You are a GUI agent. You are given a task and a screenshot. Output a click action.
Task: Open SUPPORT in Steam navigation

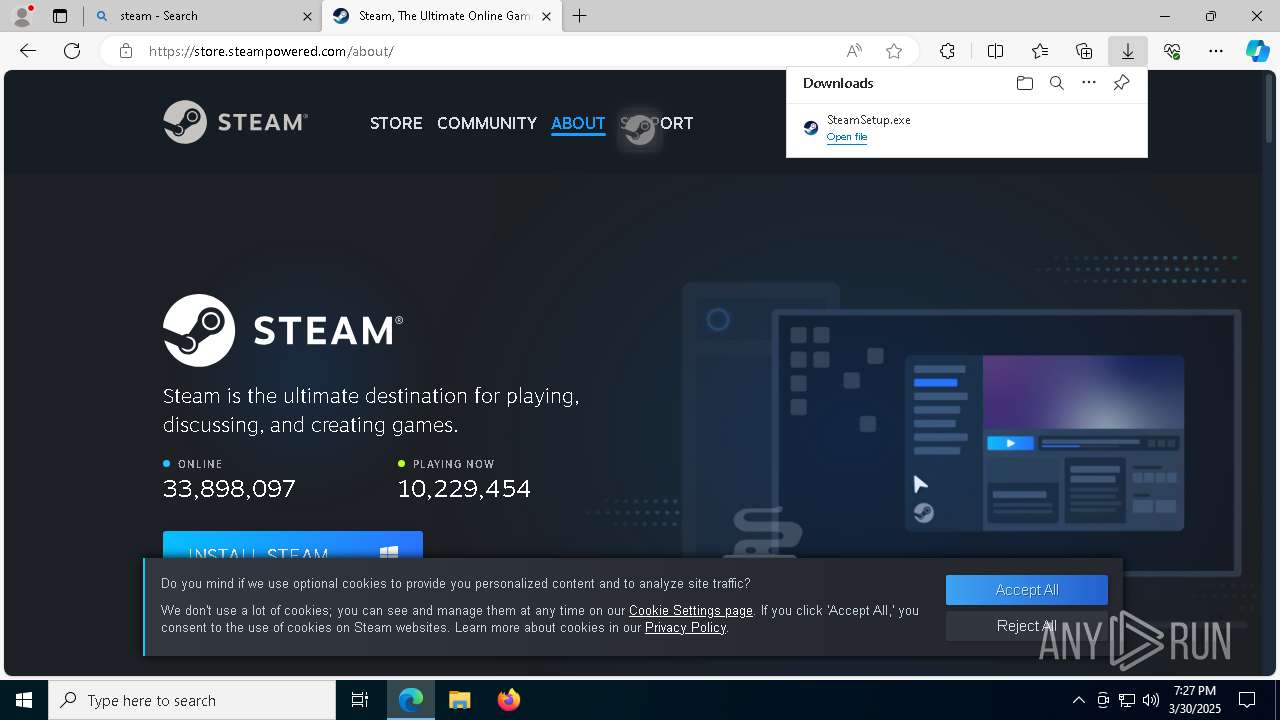(x=657, y=123)
